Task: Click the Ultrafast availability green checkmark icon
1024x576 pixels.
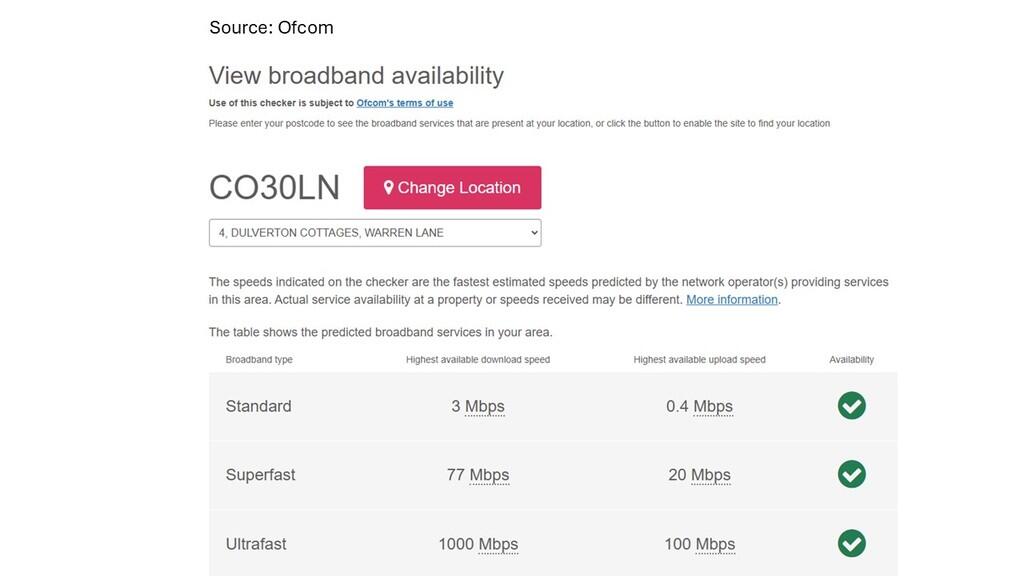Action: click(x=852, y=543)
